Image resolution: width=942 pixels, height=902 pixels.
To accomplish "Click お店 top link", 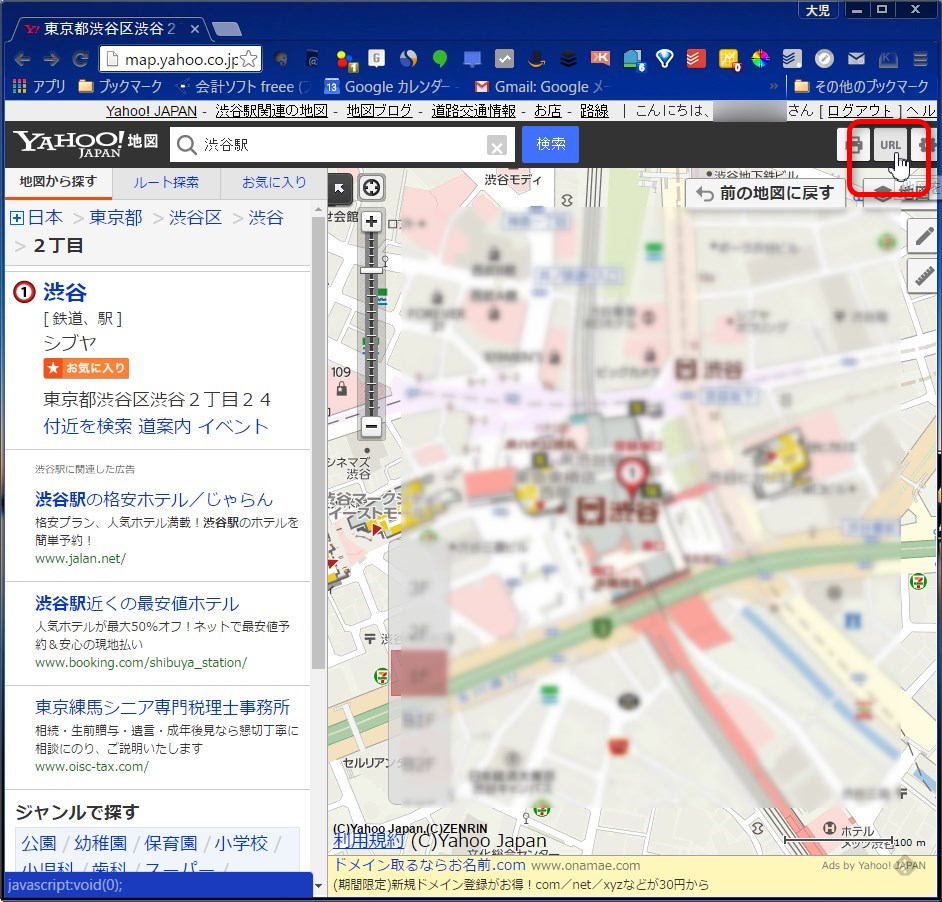I will tap(548, 111).
